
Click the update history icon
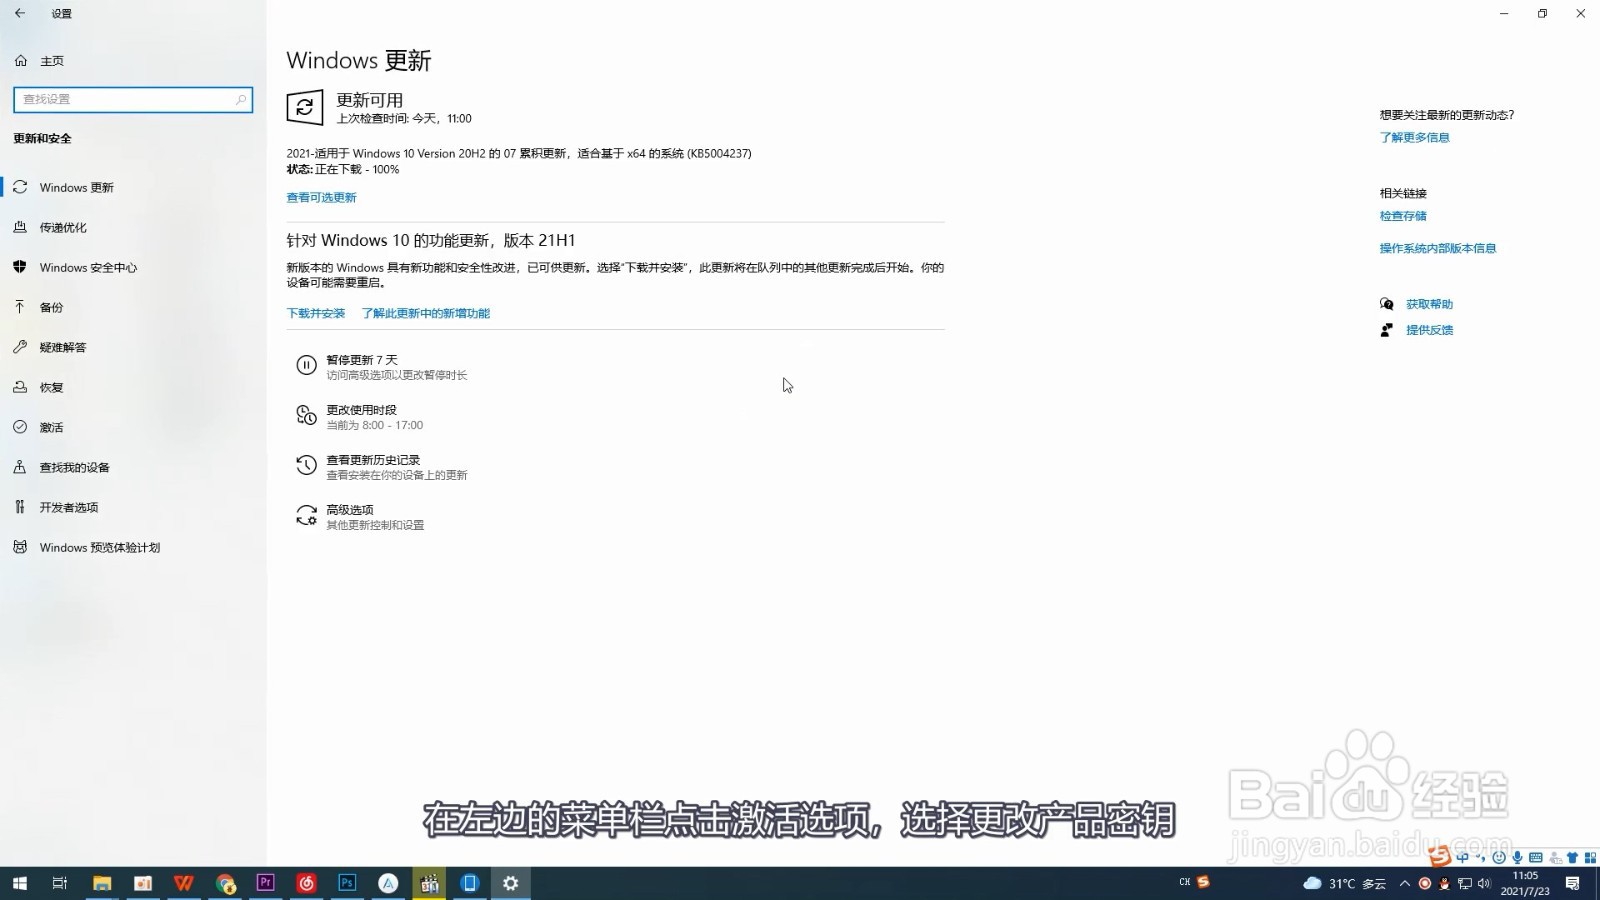(306, 465)
